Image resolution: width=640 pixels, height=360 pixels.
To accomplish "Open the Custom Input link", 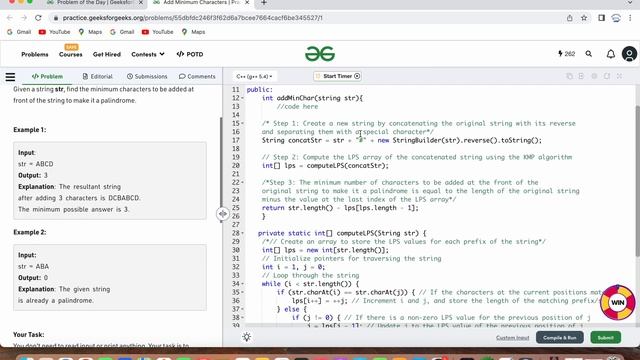I will point(513,338).
